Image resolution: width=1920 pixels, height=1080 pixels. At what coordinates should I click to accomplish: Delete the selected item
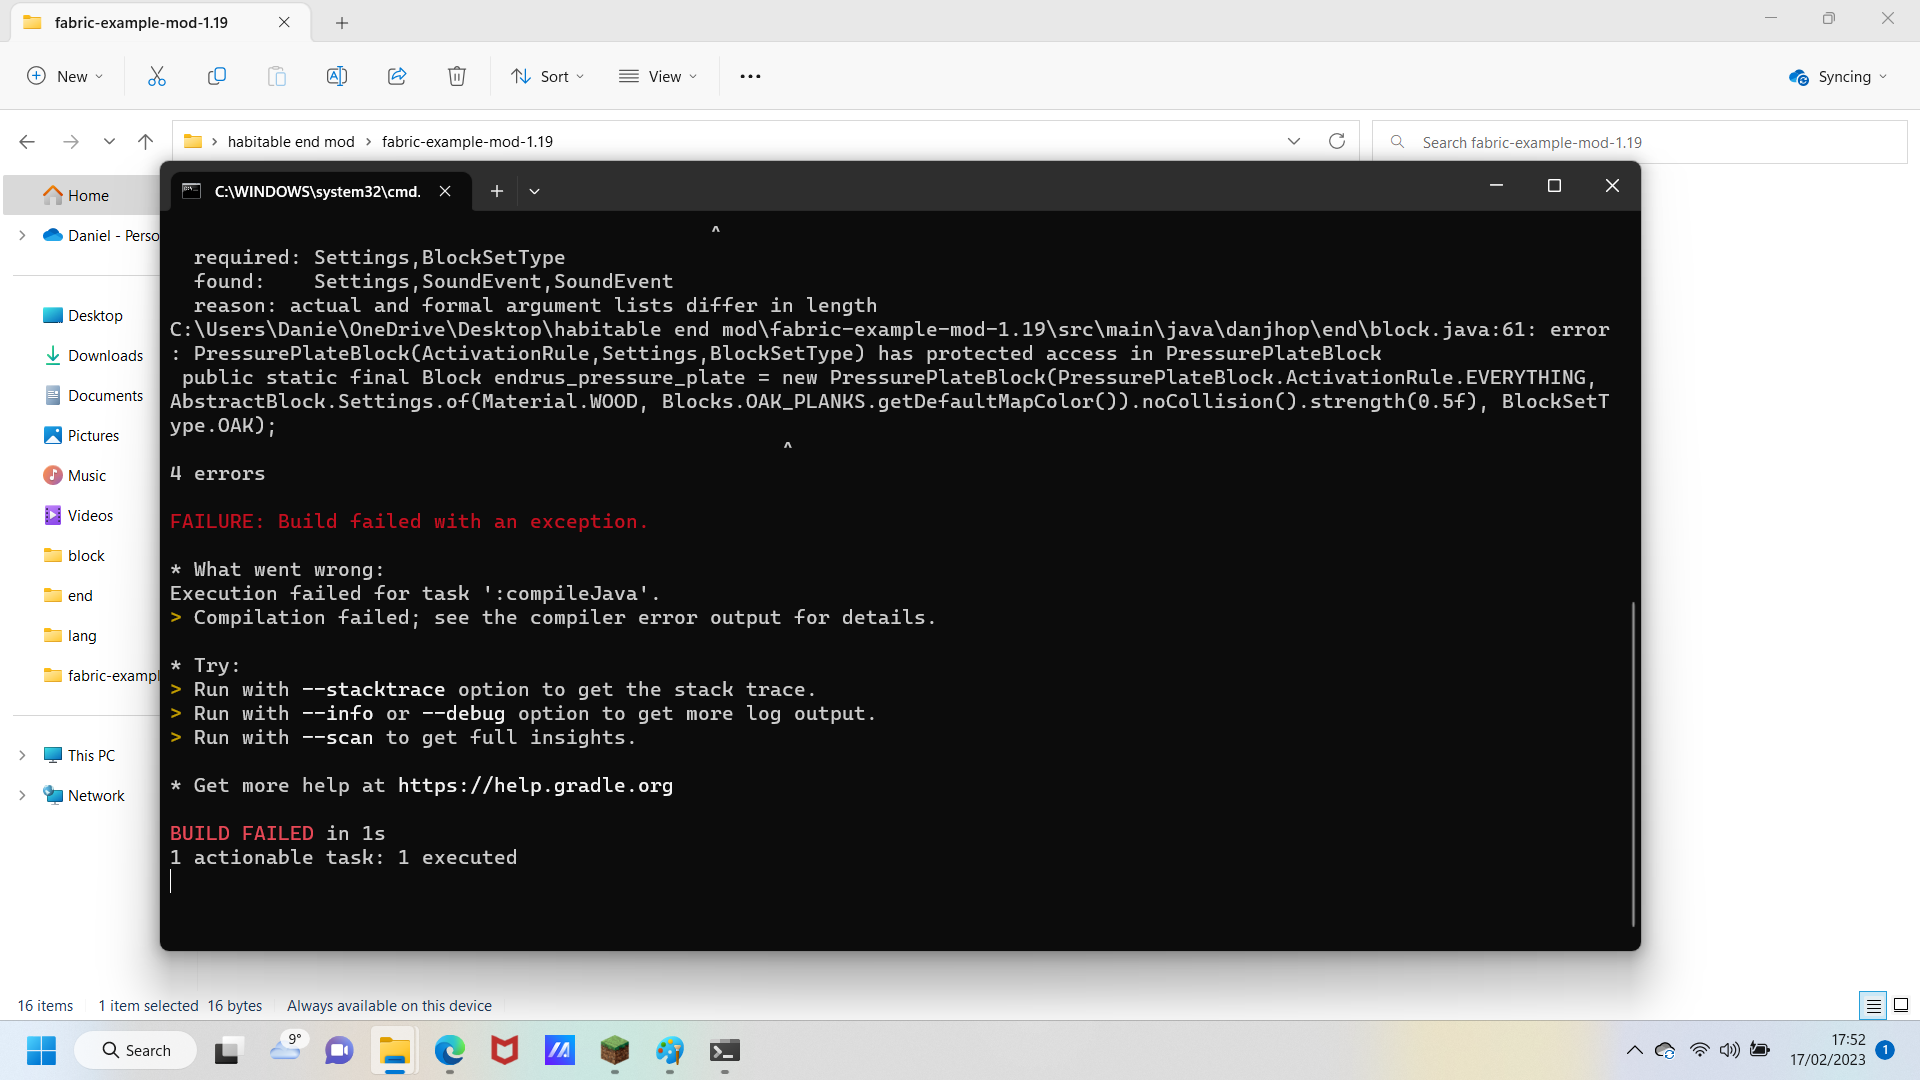coord(457,76)
